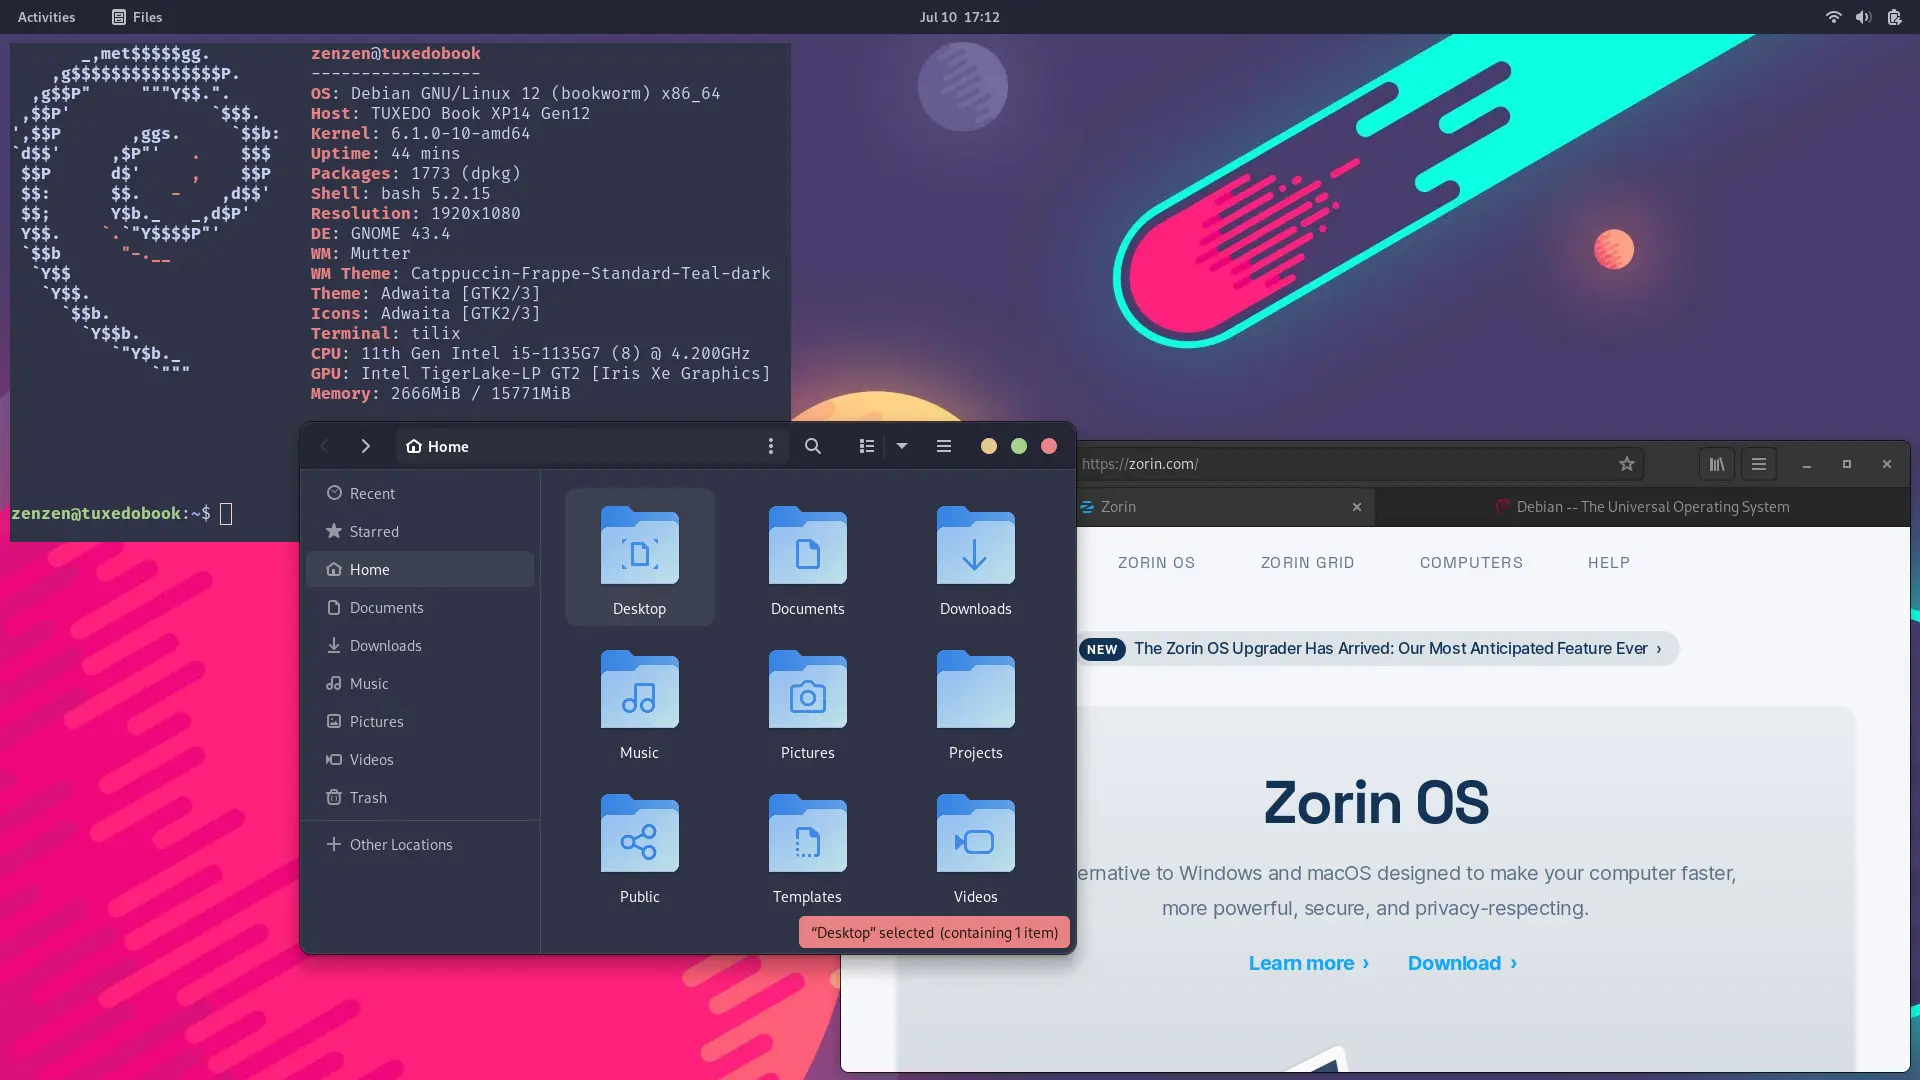
Task: Open the Desktop folder in Files
Action: [x=640, y=557]
